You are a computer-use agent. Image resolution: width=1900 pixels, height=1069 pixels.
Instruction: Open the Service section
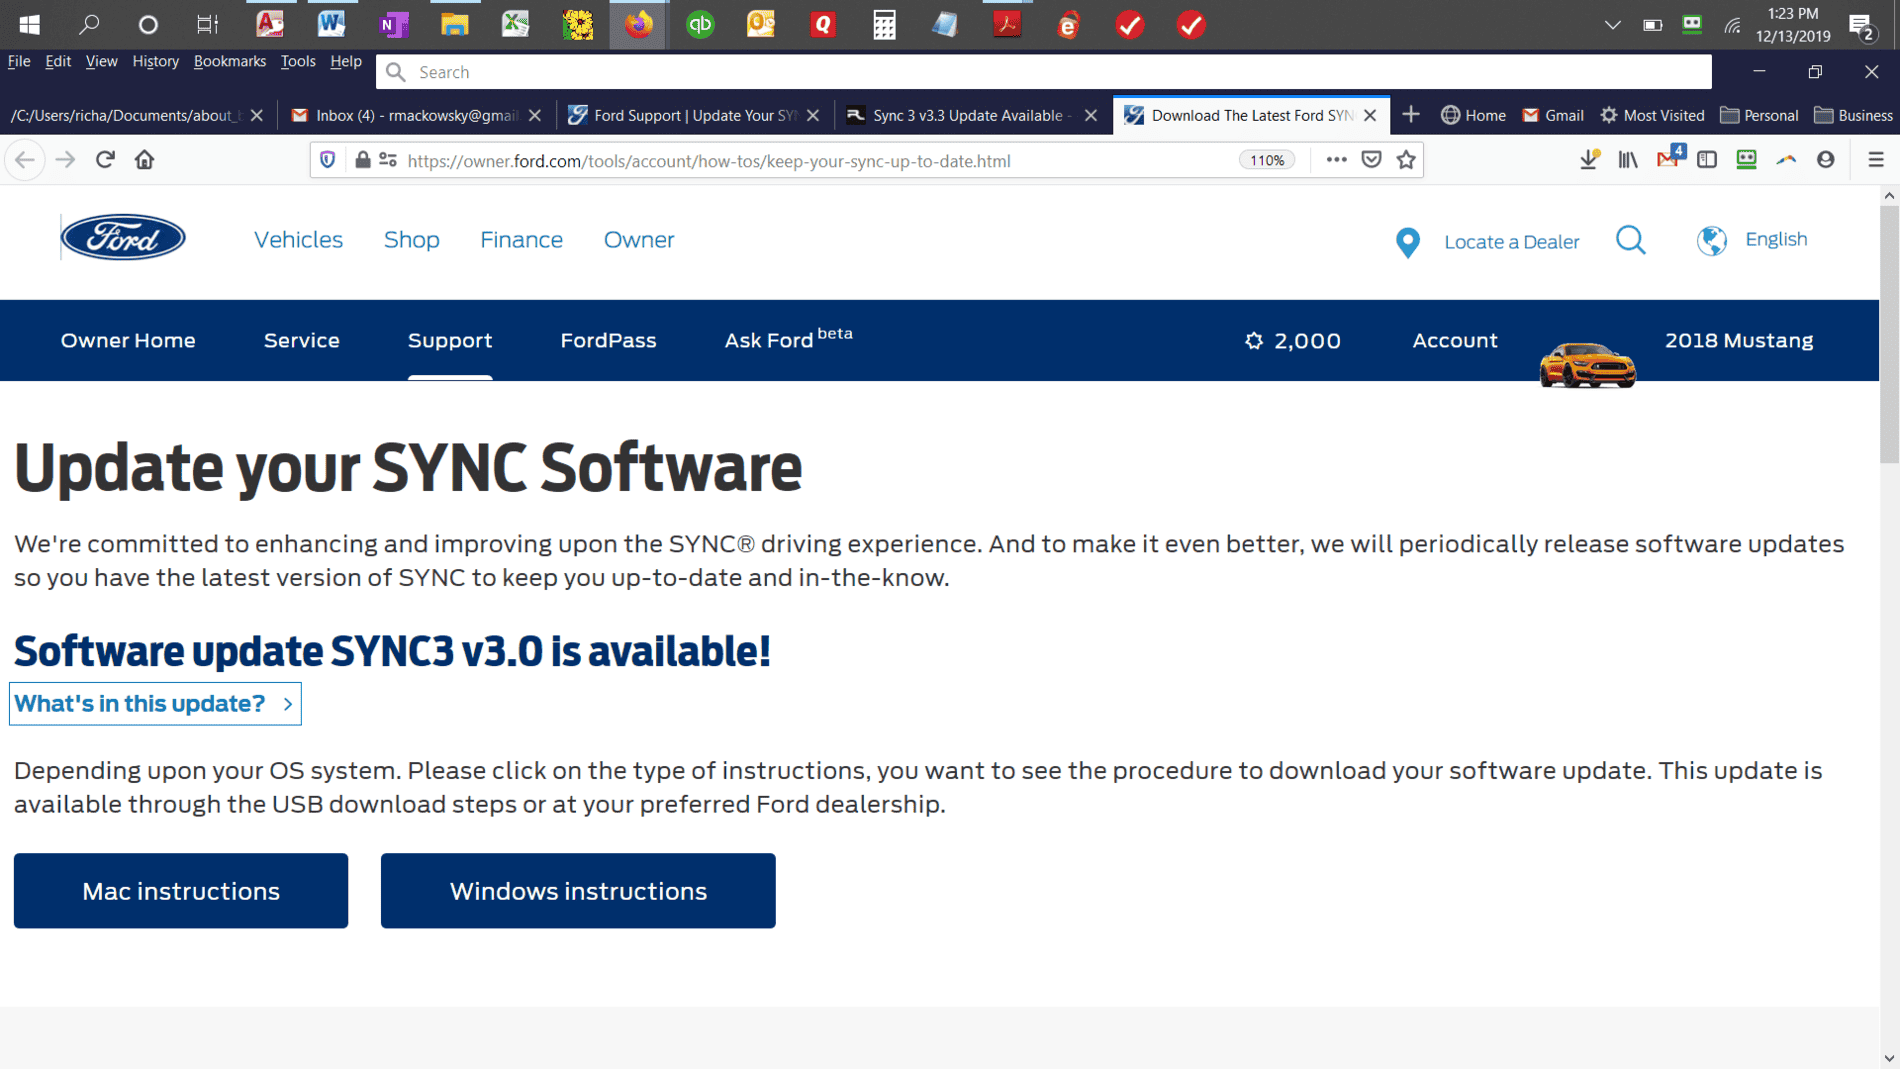click(x=302, y=341)
